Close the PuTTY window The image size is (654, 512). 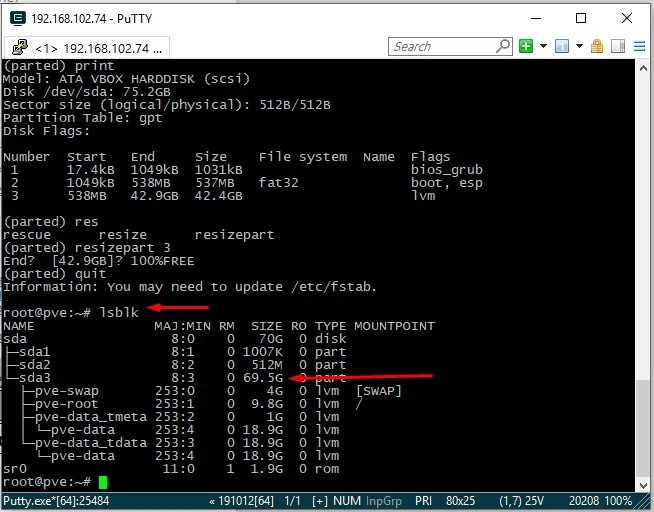pos(627,18)
